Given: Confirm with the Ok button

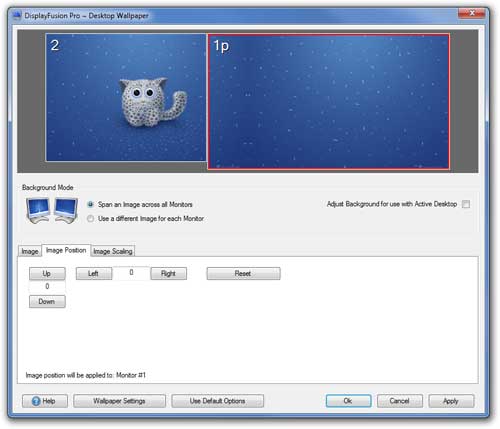Looking at the screenshot, I should tap(348, 401).
